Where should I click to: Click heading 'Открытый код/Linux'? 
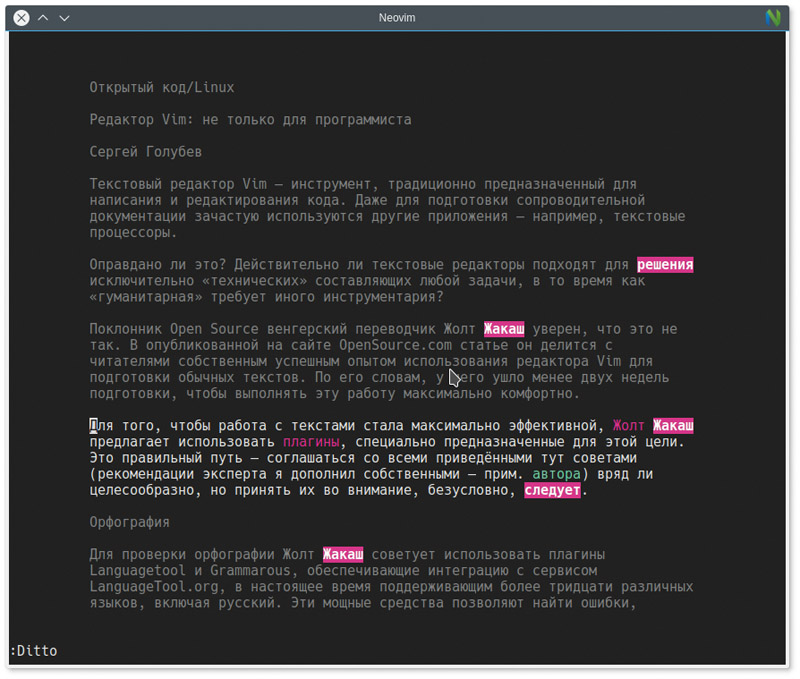point(162,87)
